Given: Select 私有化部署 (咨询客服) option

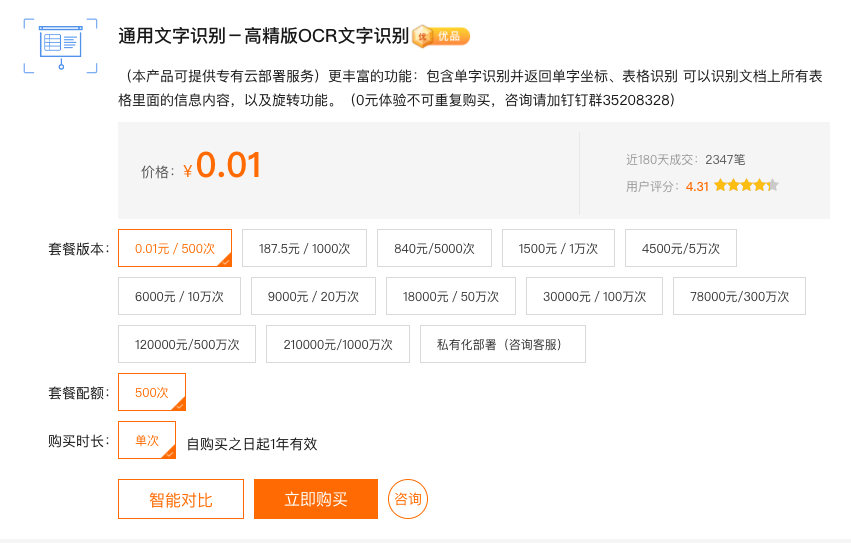Looking at the screenshot, I should (x=502, y=344).
